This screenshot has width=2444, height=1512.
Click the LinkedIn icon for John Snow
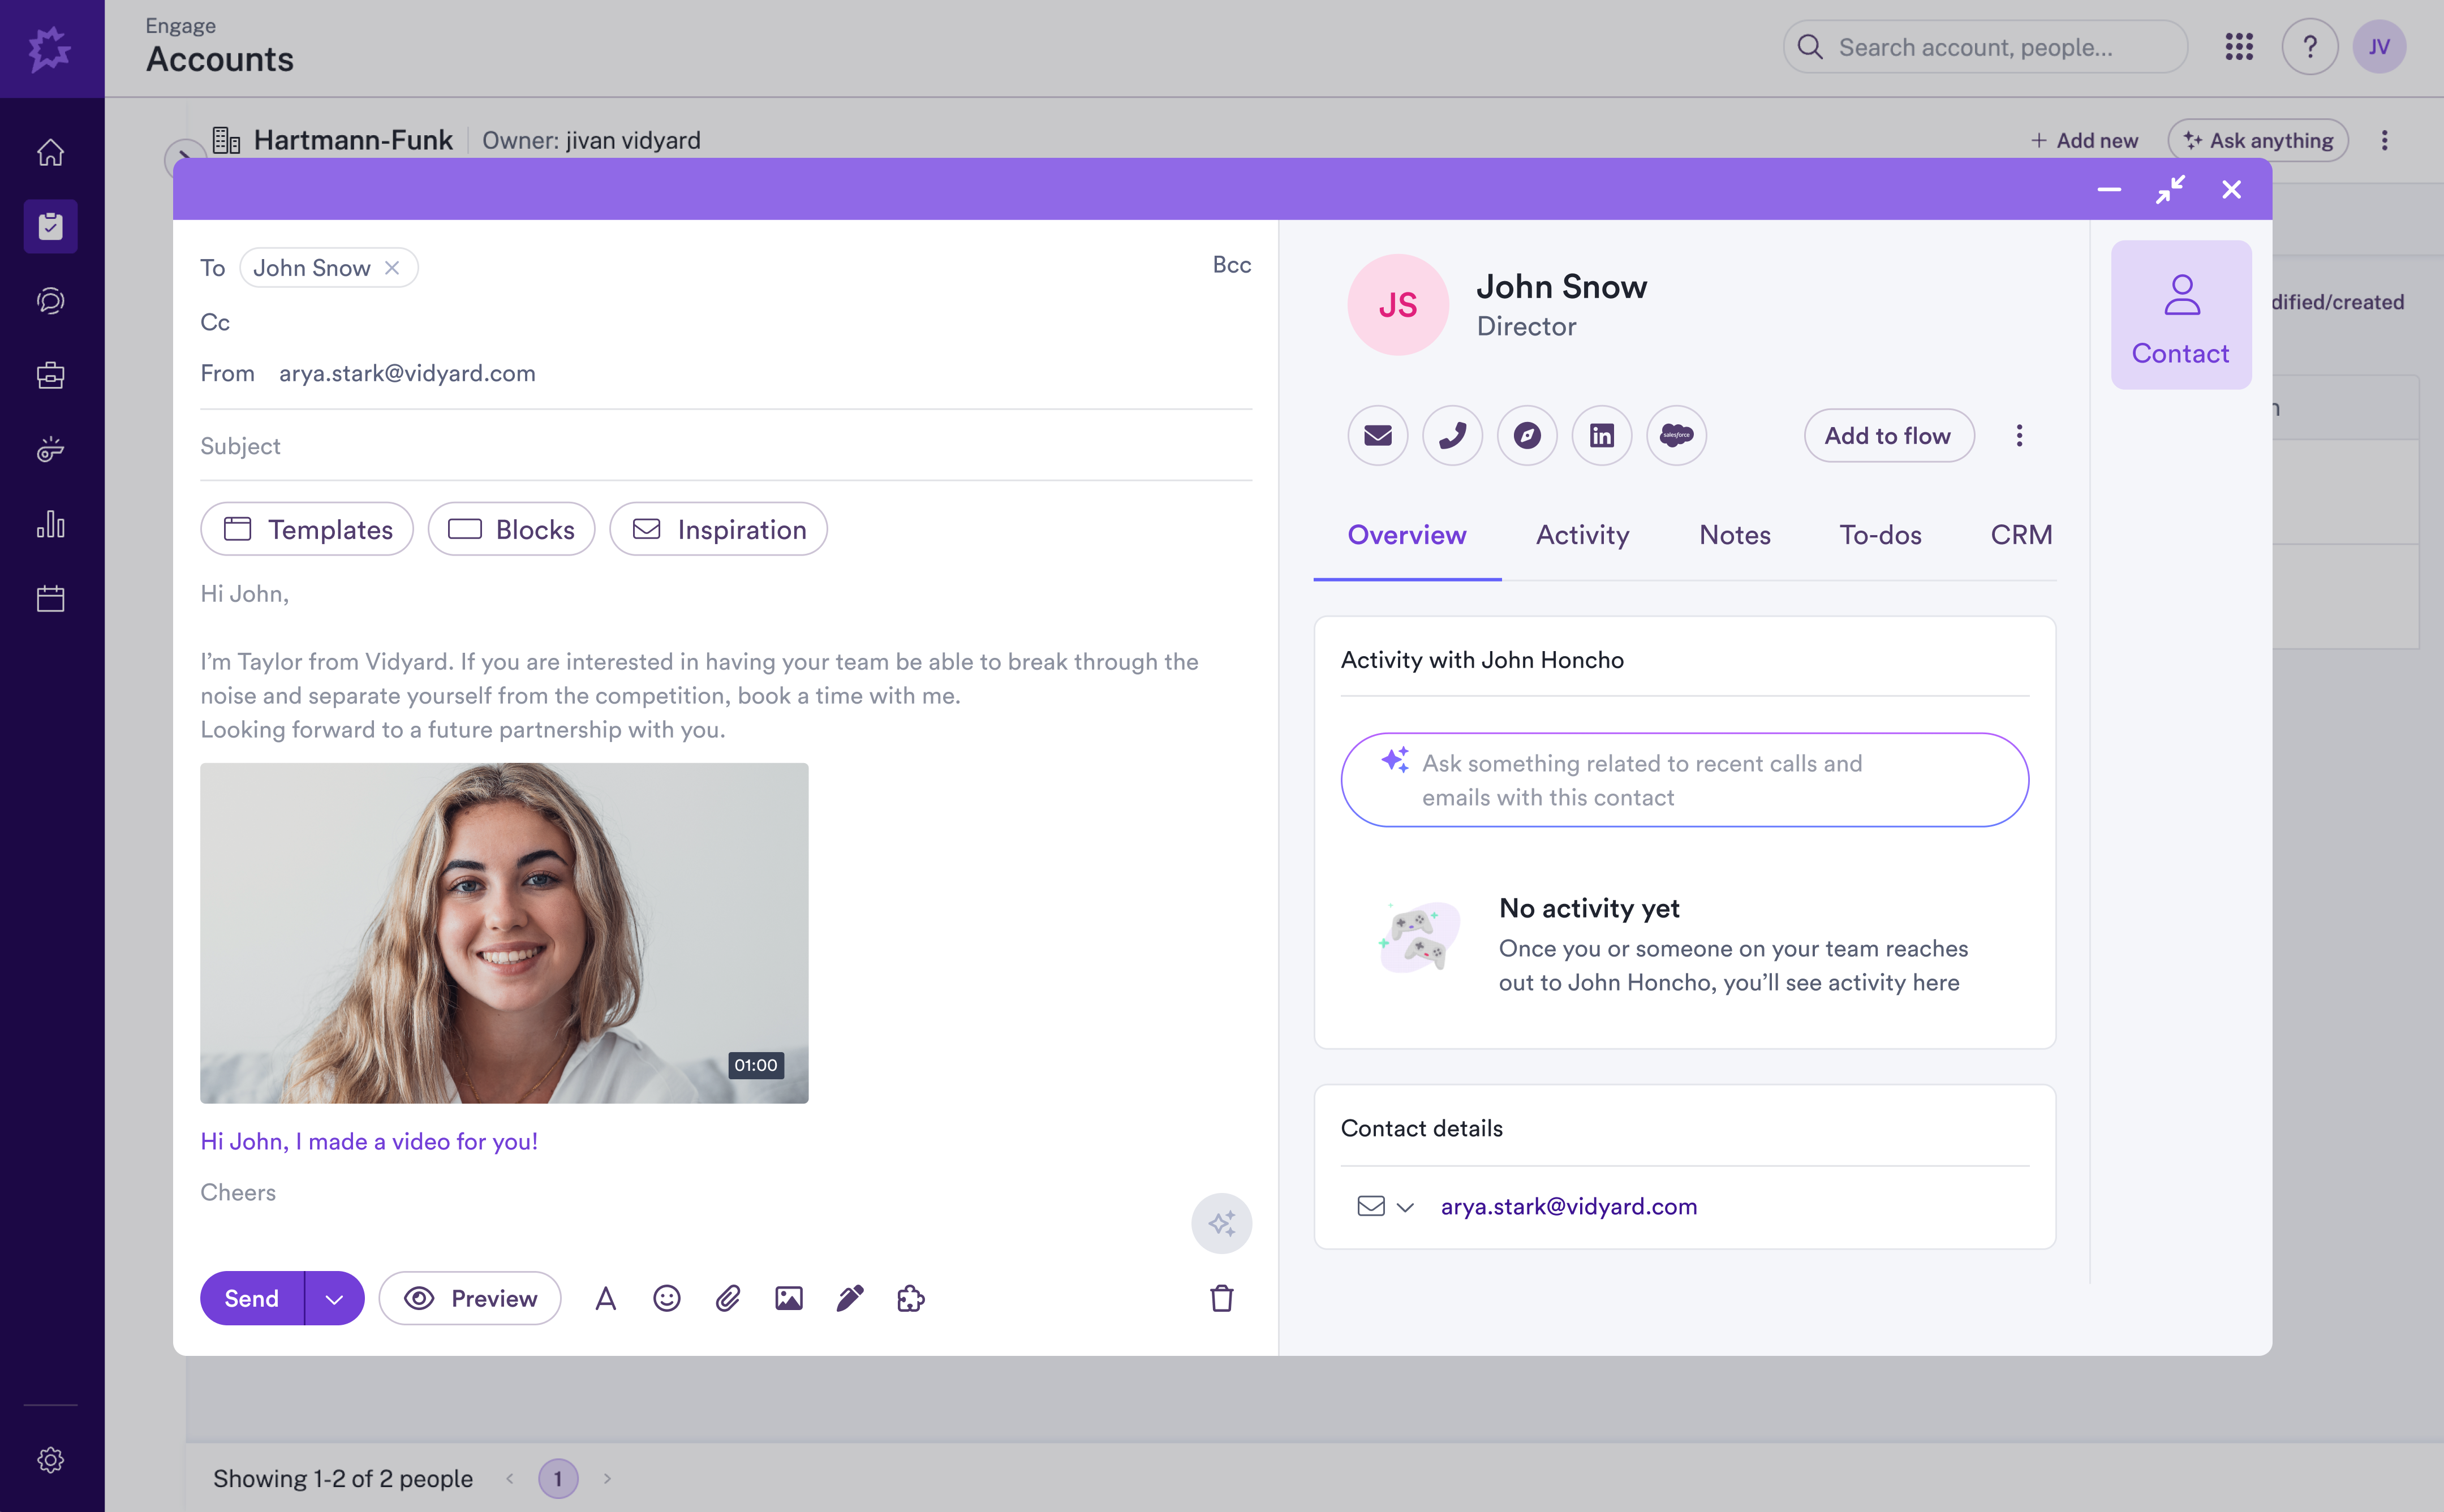1602,436
